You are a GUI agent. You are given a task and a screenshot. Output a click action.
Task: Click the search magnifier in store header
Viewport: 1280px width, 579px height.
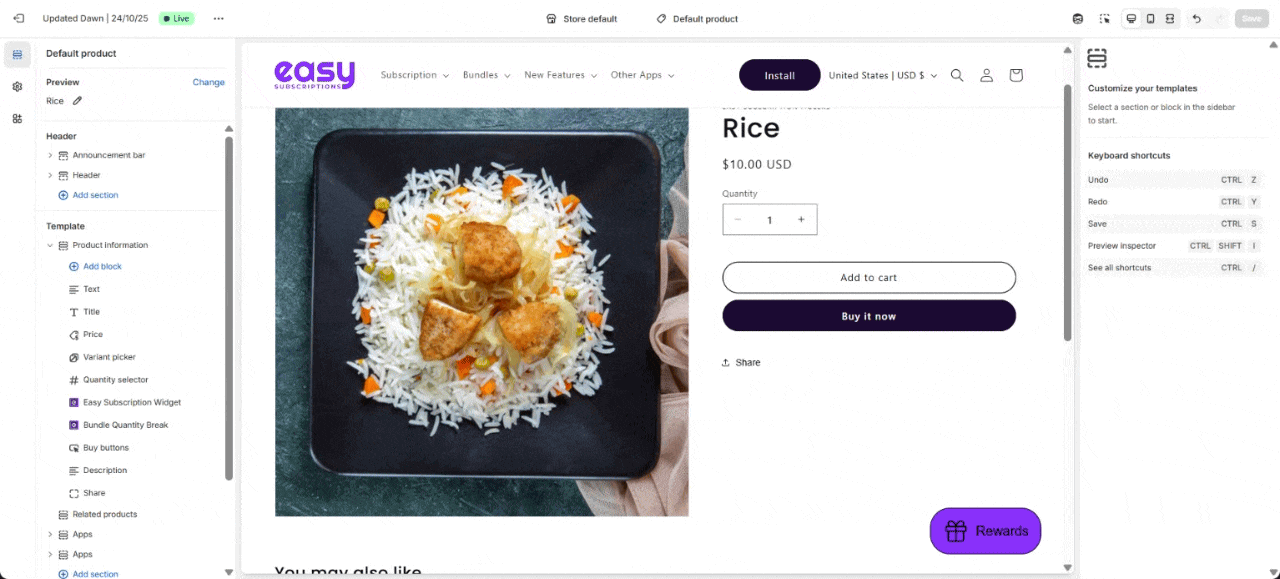[x=957, y=75]
